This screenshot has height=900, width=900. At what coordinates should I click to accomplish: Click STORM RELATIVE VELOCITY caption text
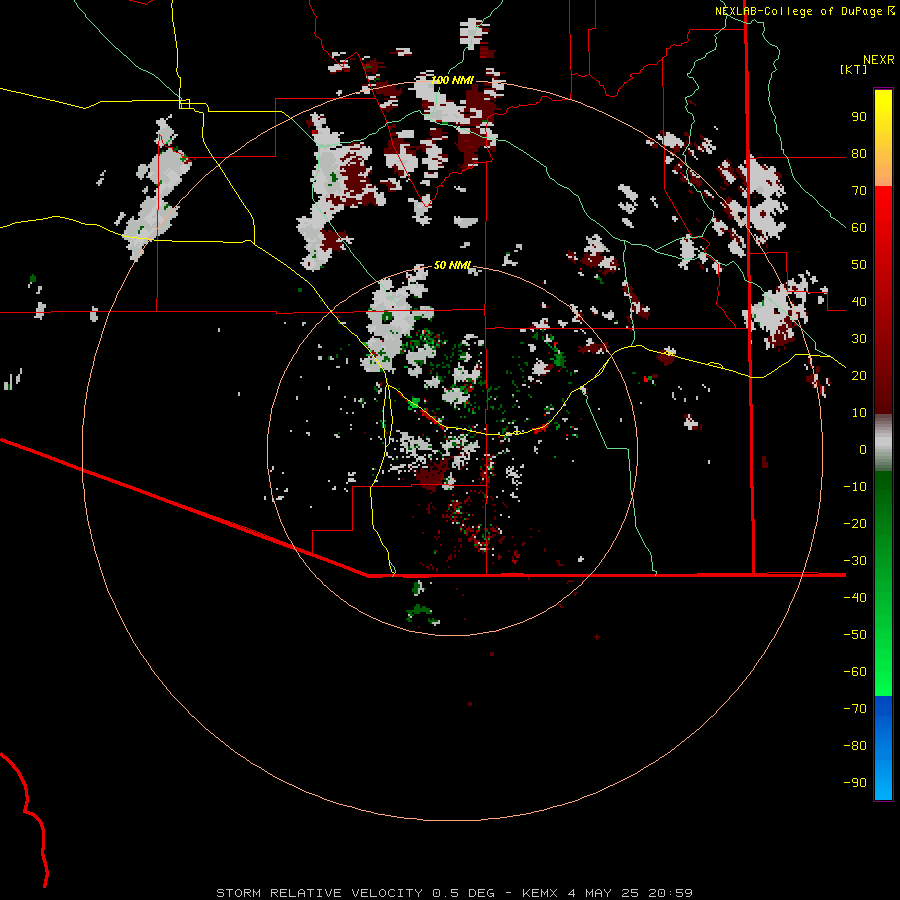point(319,893)
